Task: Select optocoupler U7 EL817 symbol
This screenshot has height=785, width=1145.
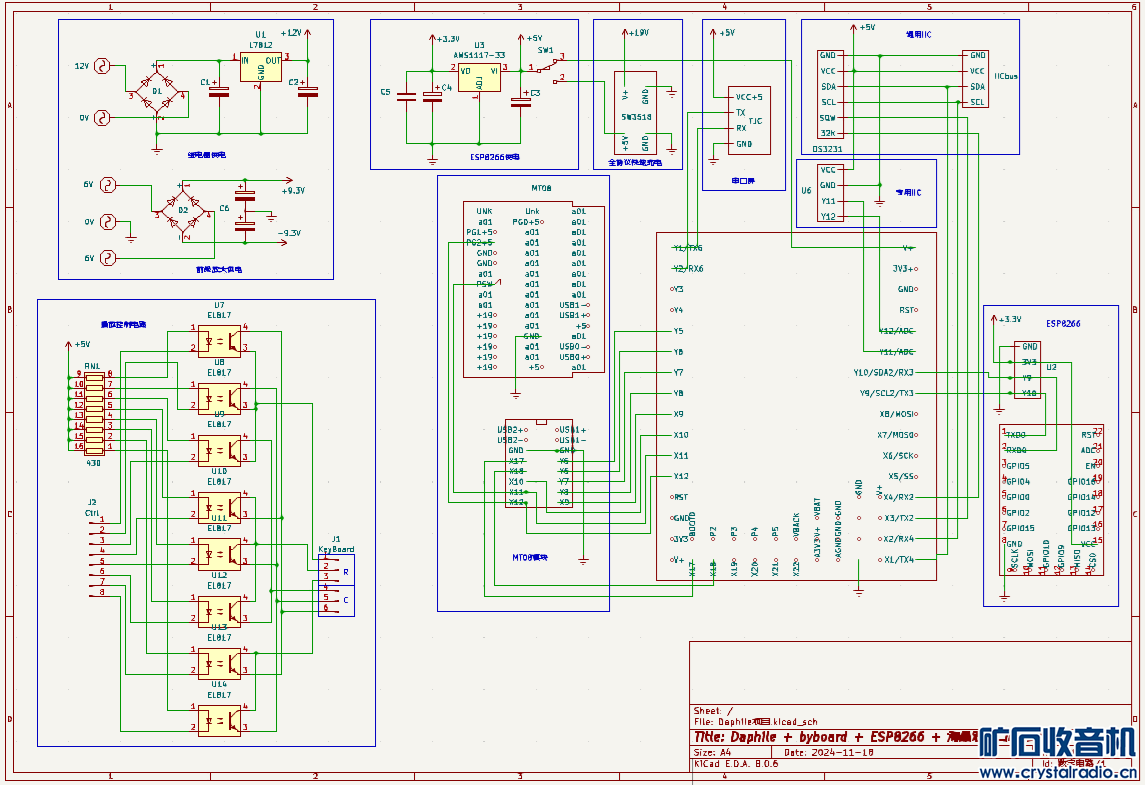Action: tap(219, 340)
